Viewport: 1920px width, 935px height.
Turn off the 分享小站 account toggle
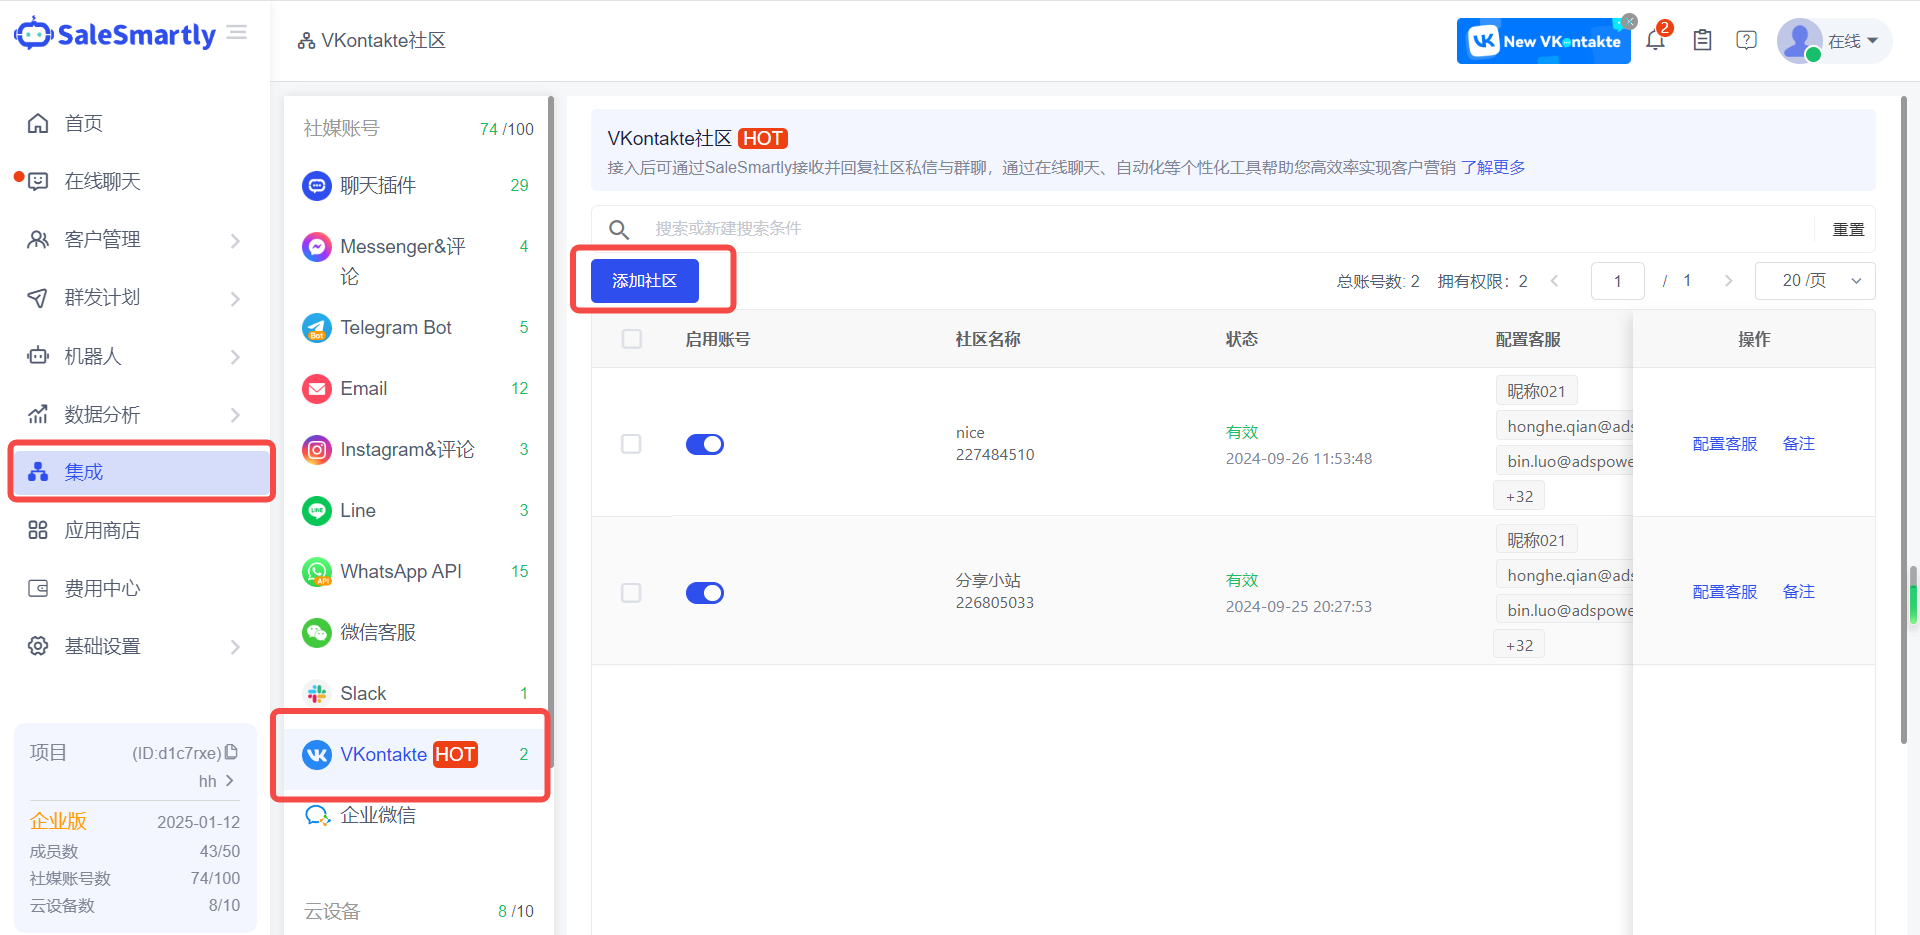click(705, 592)
